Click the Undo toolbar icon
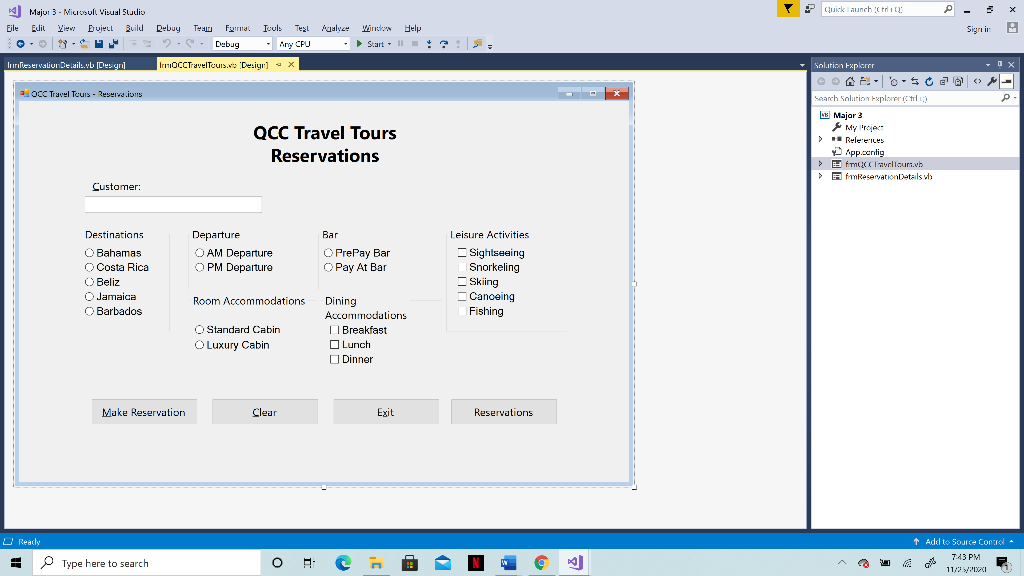 click(167, 44)
